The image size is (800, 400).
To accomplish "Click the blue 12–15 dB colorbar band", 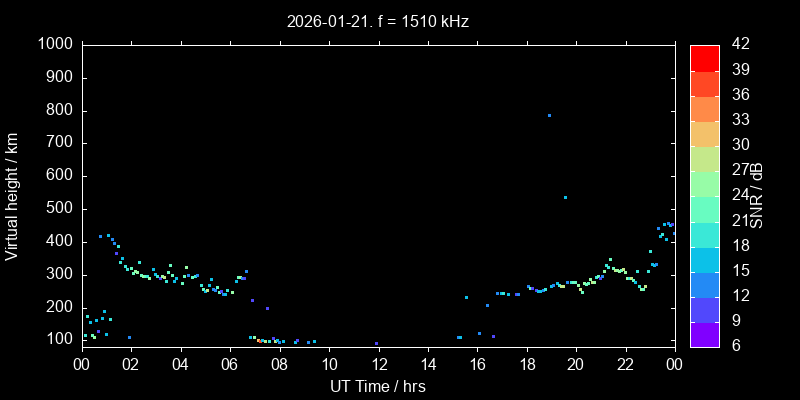I will pyautogui.click(x=704, y=284).
